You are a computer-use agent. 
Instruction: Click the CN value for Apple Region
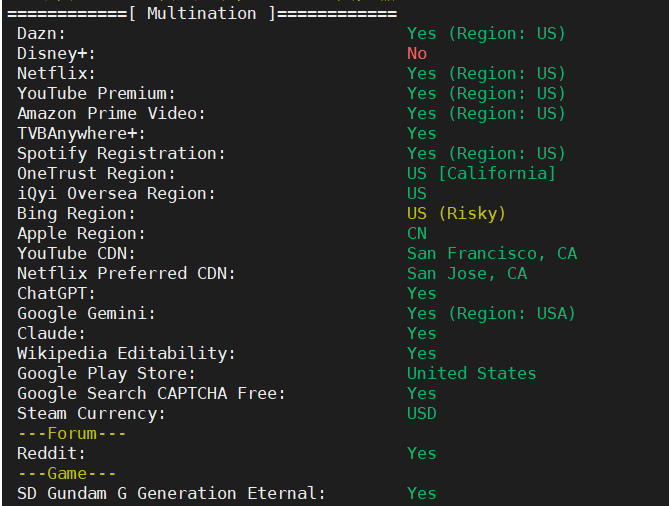[x=416, y=233]
